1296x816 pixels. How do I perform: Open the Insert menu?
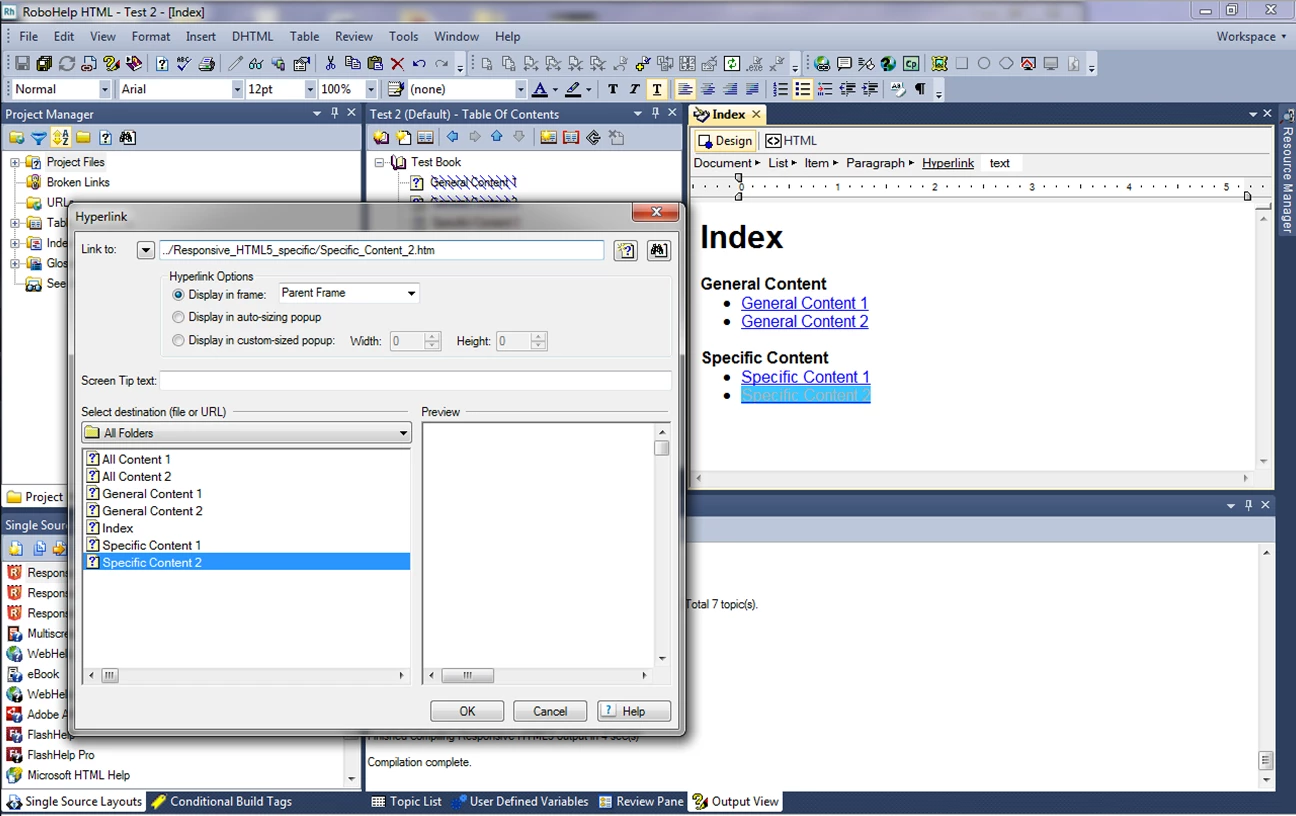point(201,36)
